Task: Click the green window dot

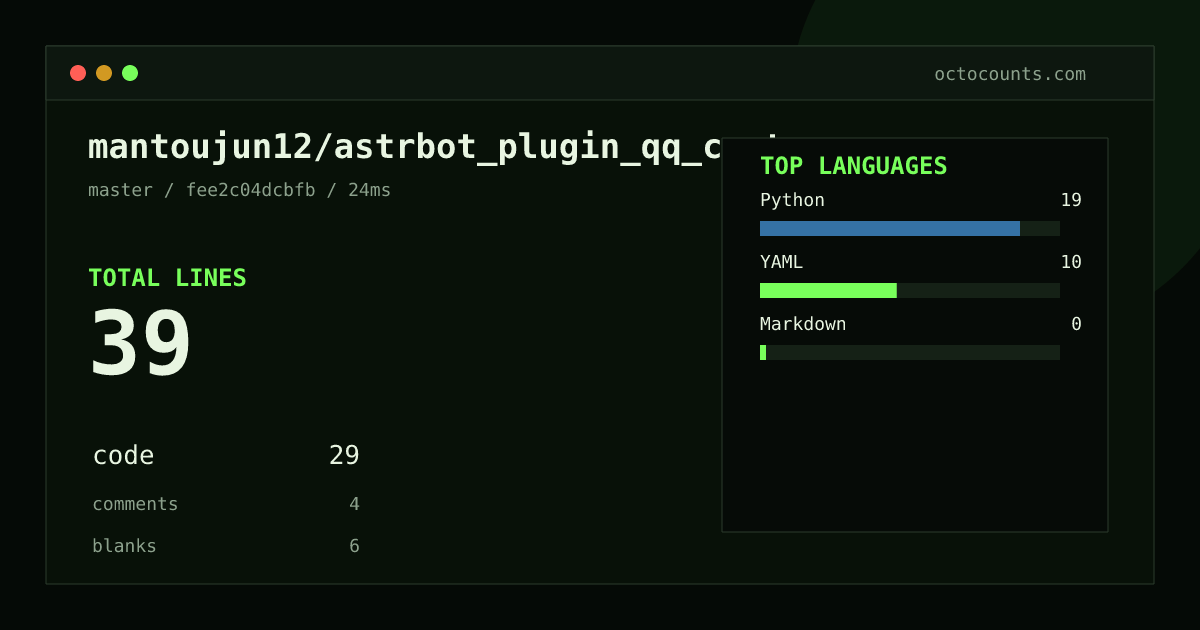Action: click(130, 73)
